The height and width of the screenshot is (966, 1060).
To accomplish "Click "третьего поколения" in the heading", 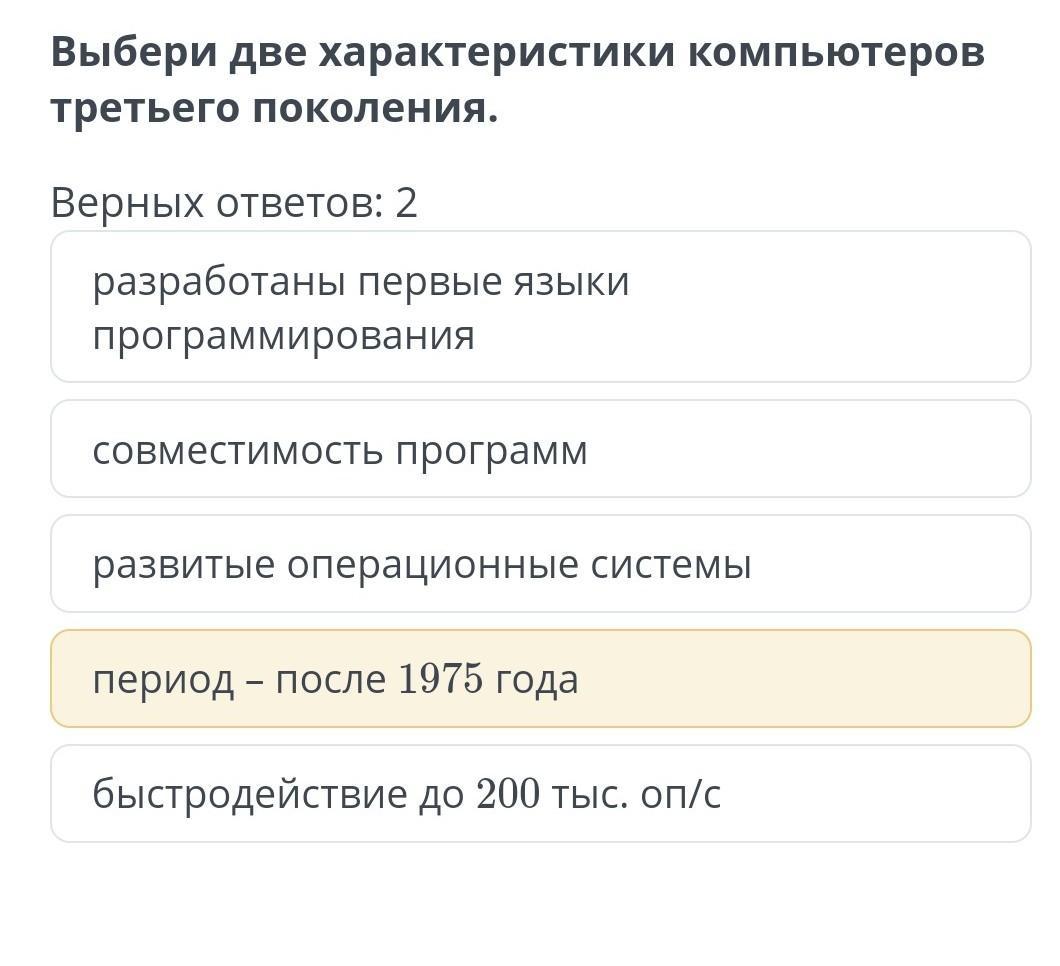I will 273,108.
